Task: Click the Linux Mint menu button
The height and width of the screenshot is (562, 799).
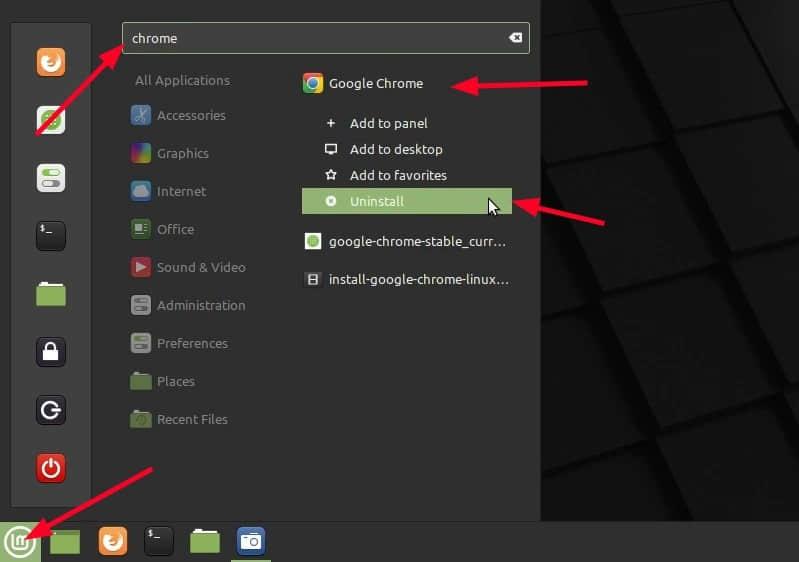Action: click(x=20, y=542)
